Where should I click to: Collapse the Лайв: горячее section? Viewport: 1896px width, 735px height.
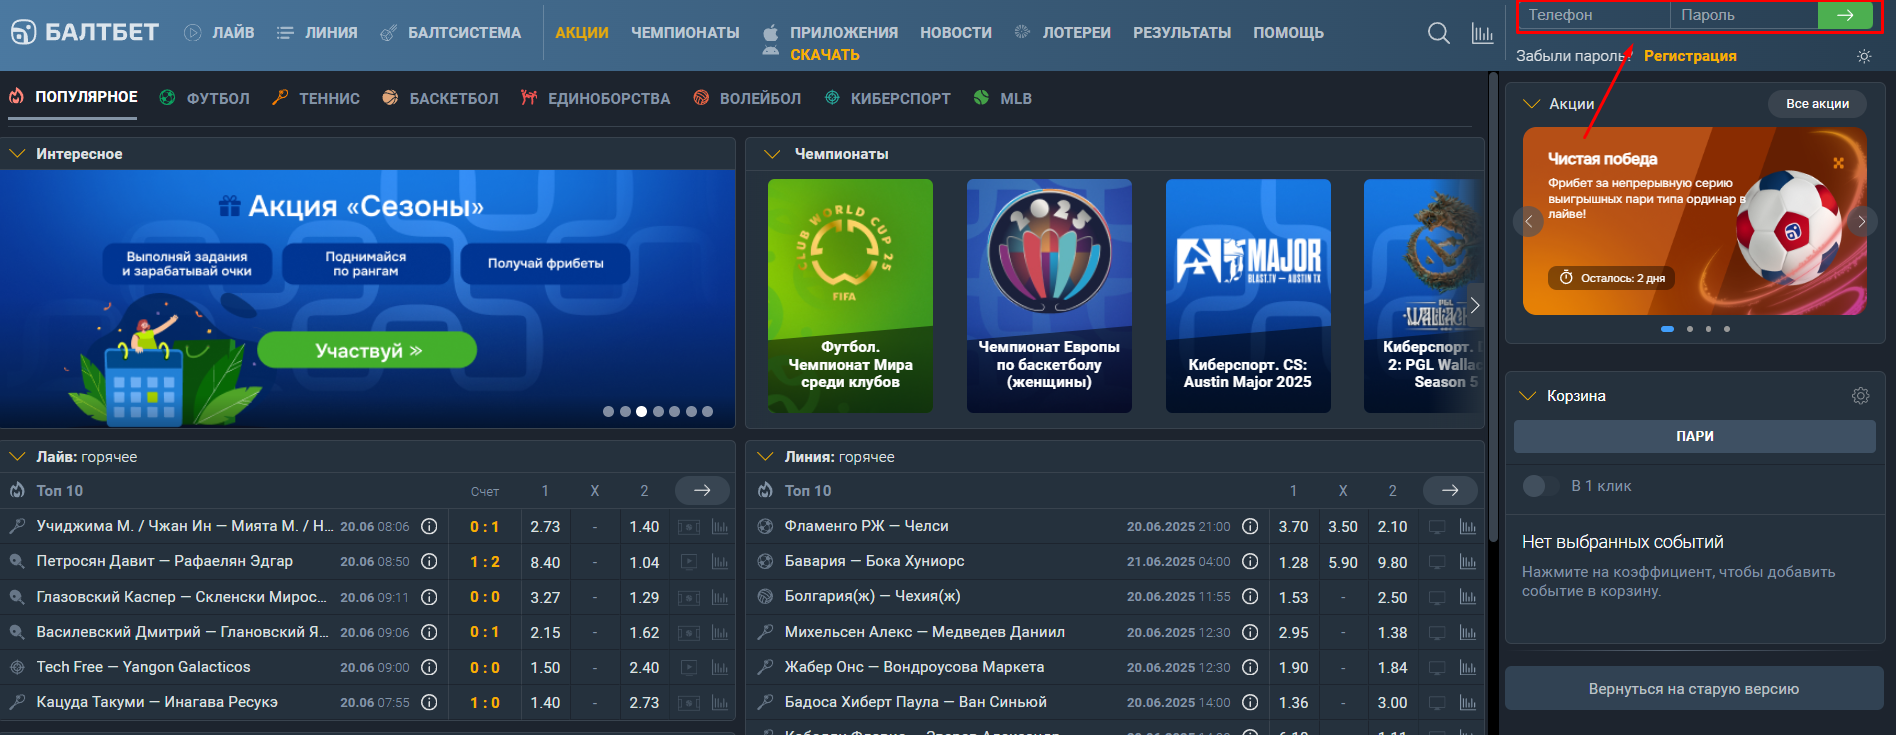click(17, 457)
